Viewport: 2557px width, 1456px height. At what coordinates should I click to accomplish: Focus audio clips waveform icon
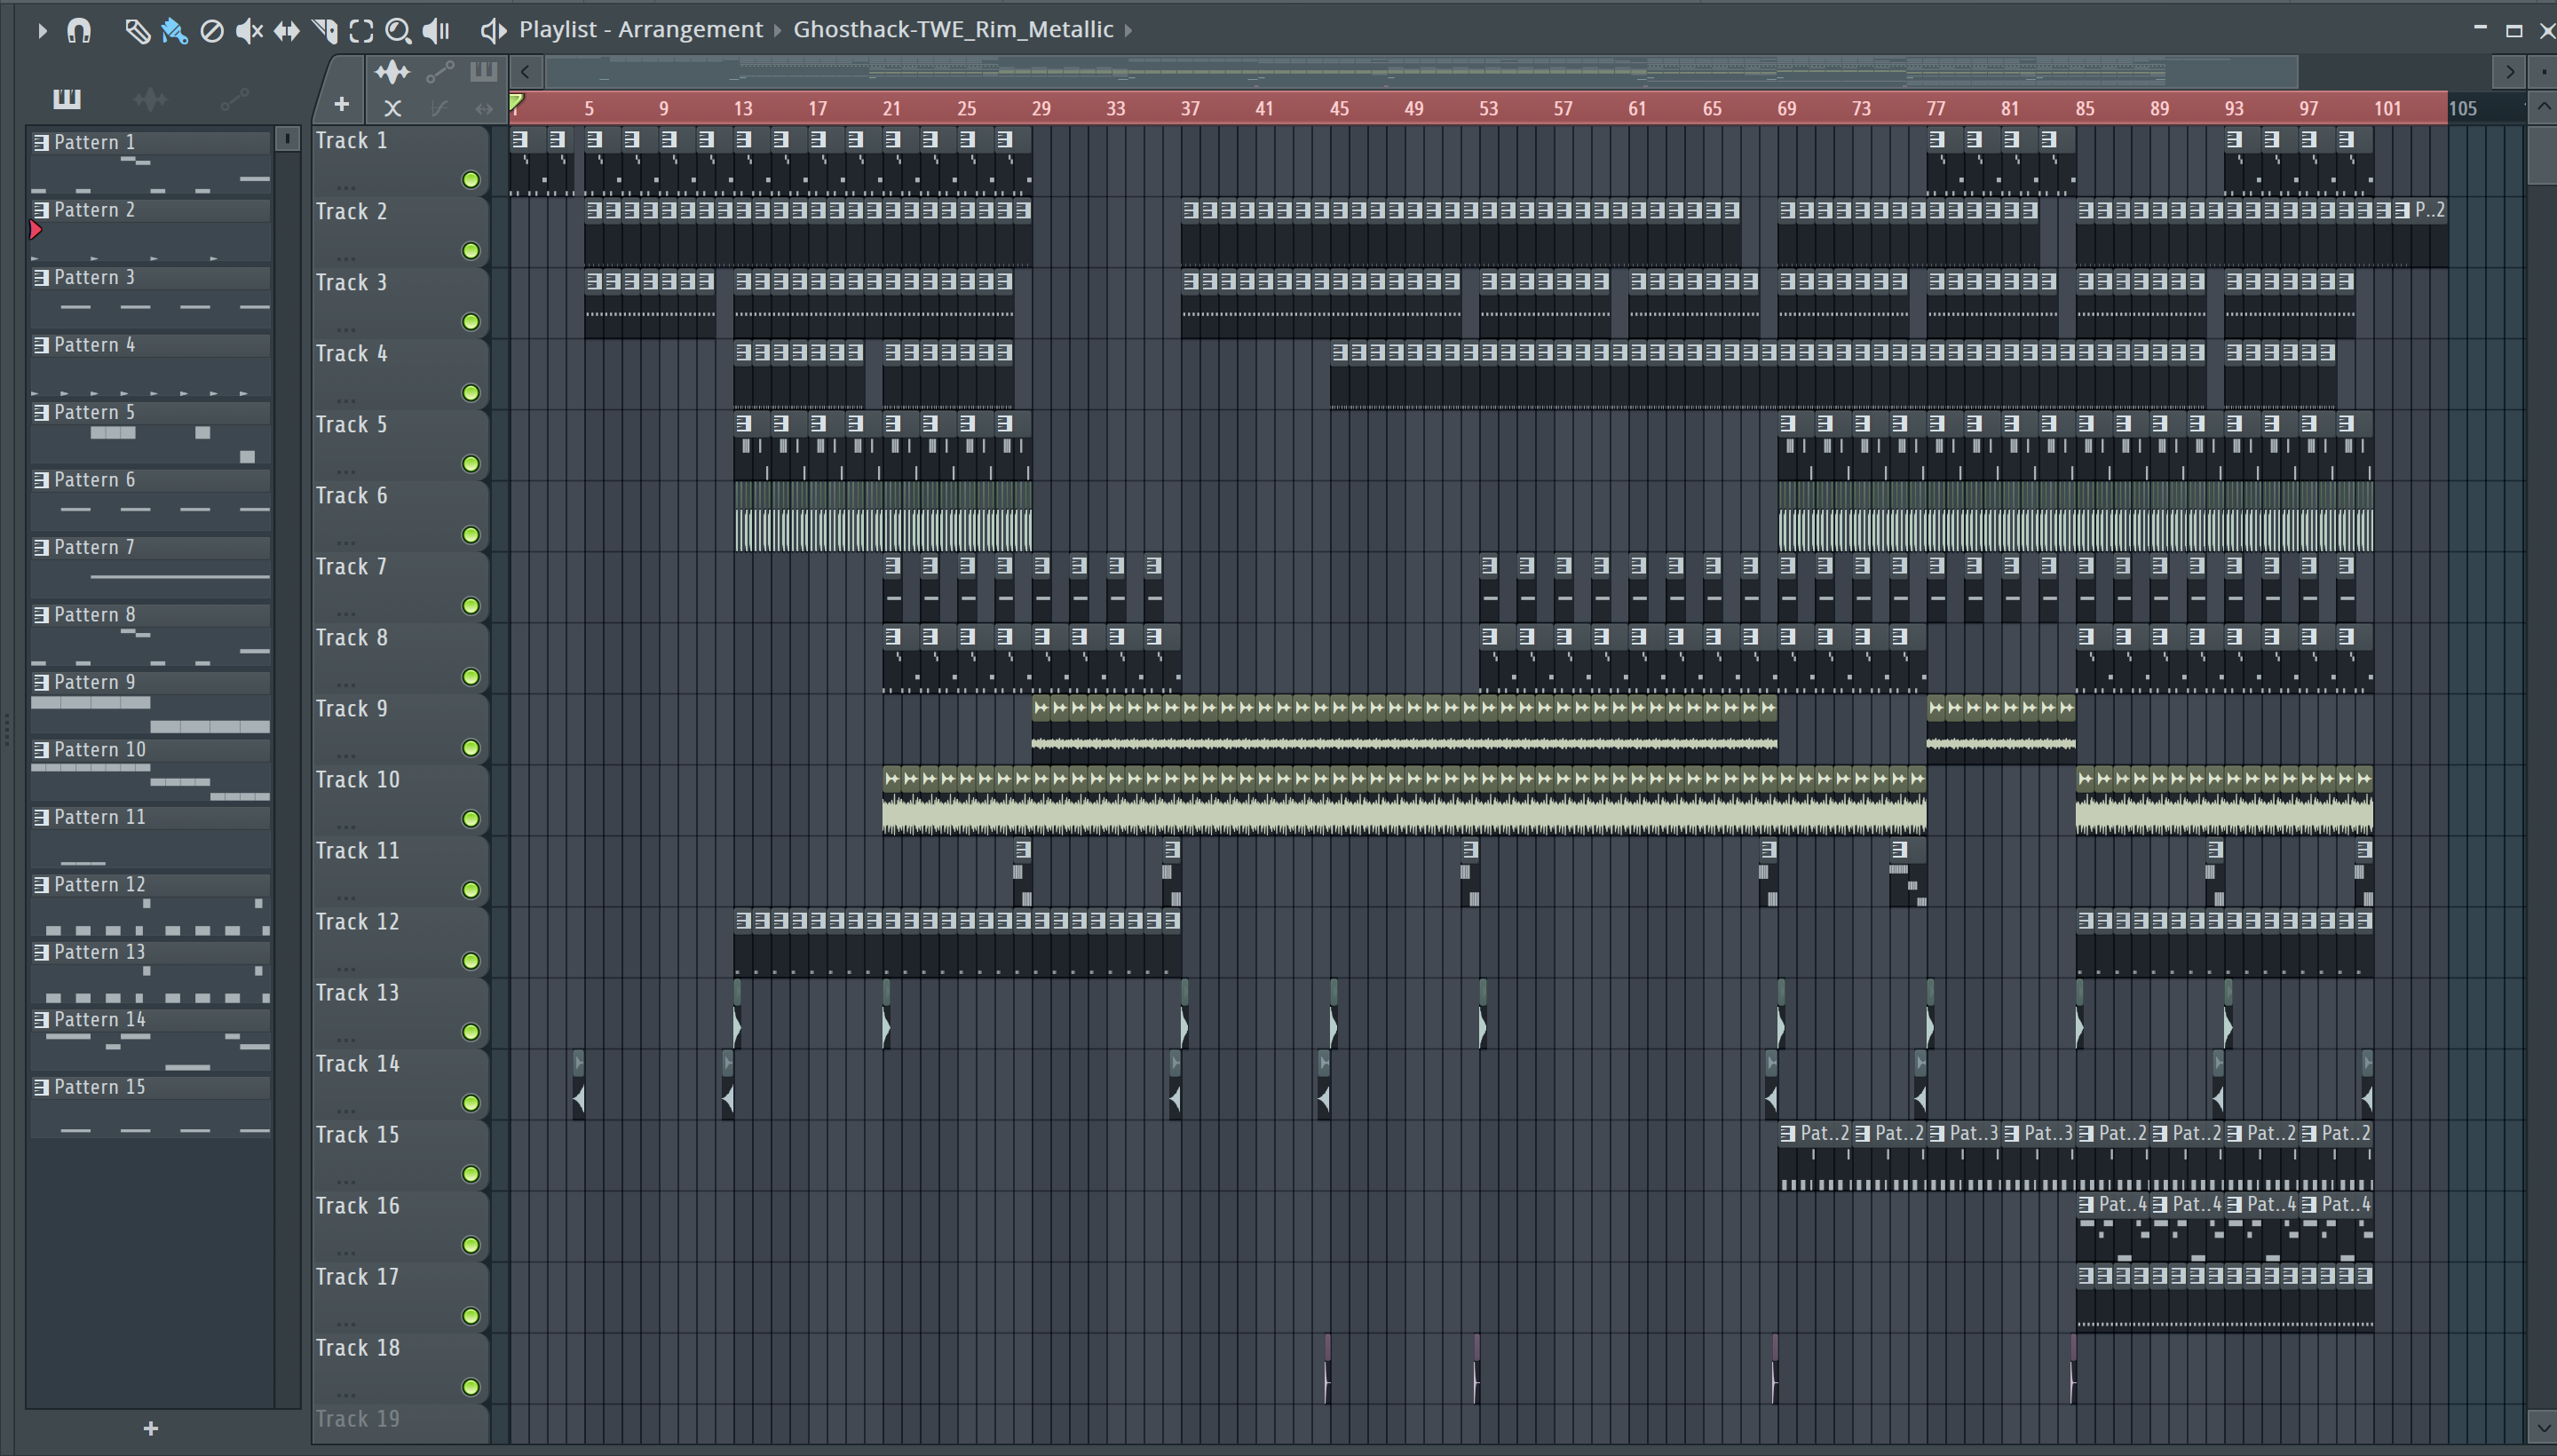[x=392, y=71]
